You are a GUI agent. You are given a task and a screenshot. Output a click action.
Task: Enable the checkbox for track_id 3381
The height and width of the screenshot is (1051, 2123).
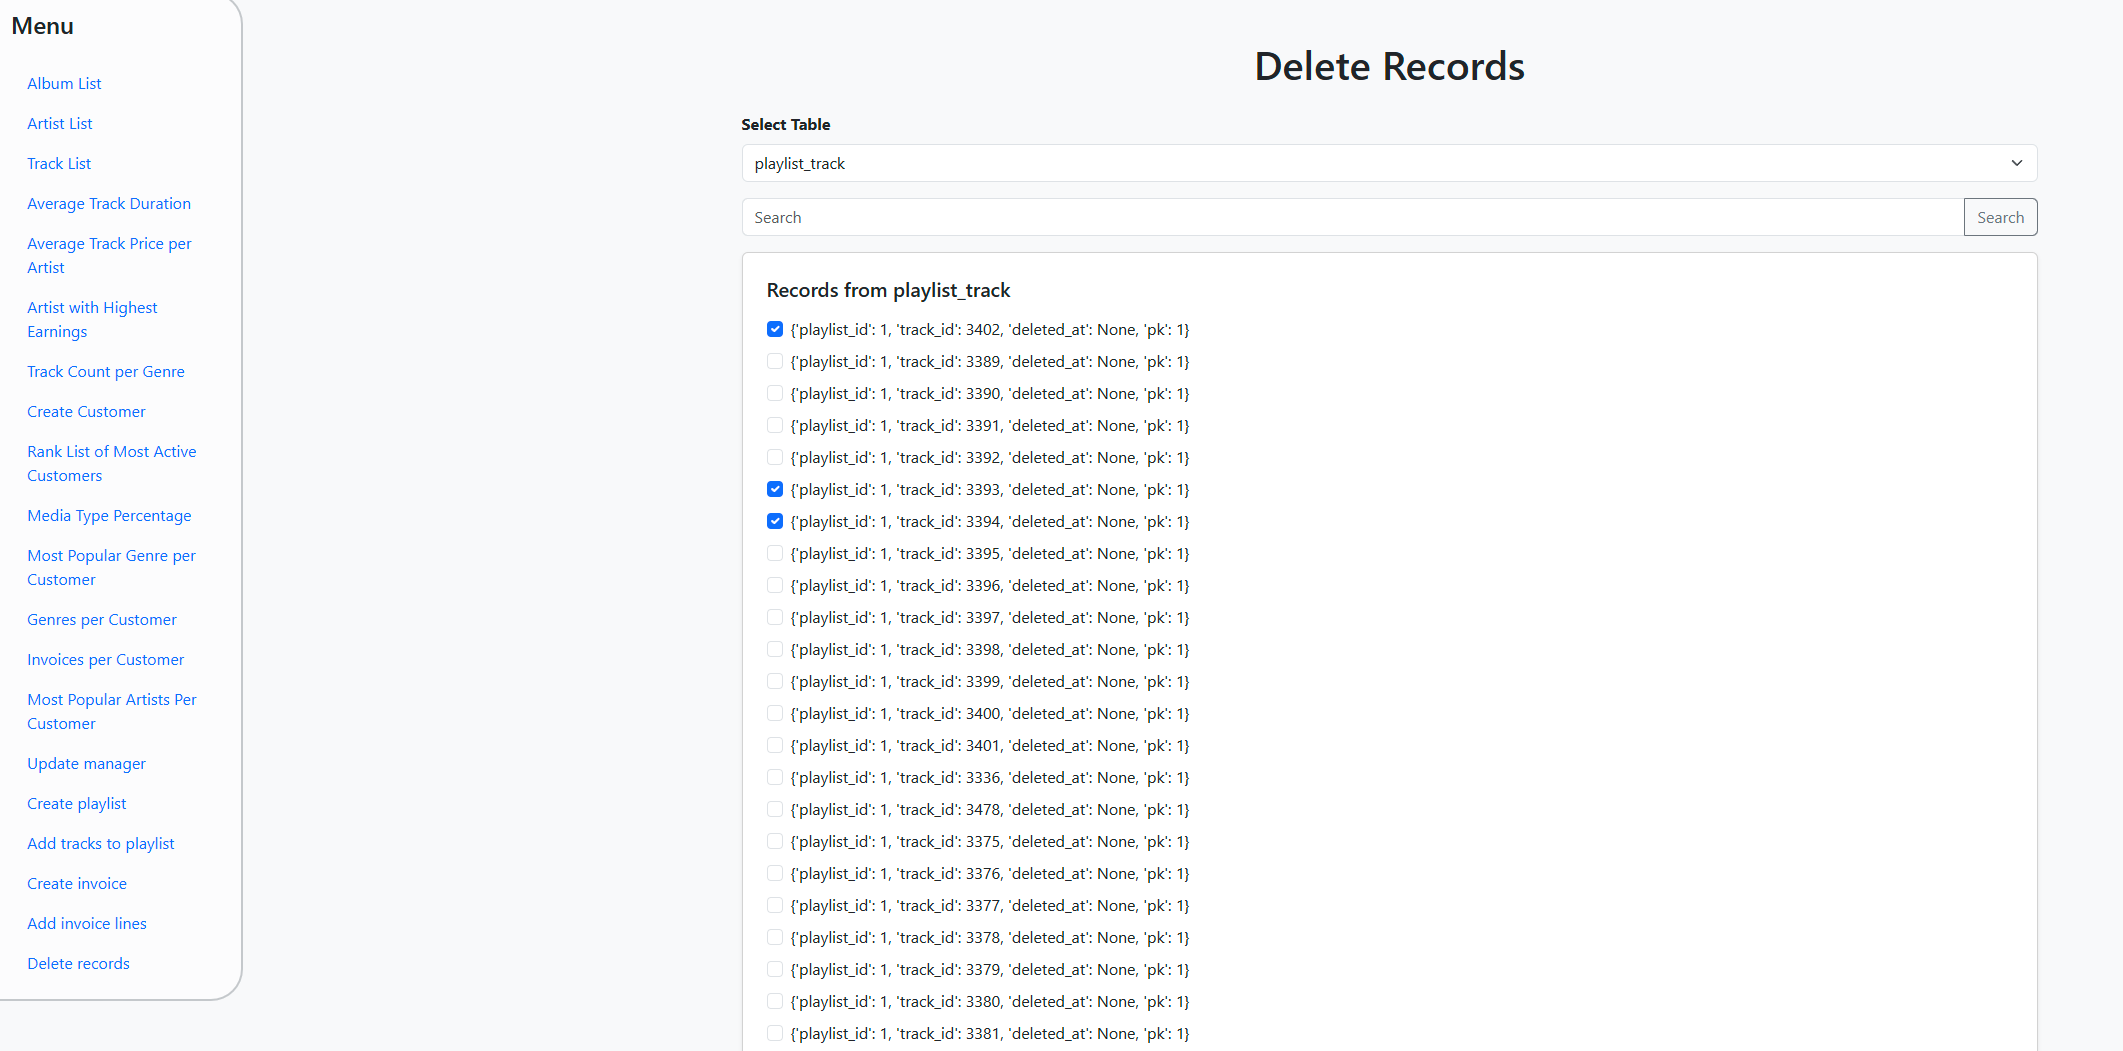pyautogui.click(x=775, y=1033)
